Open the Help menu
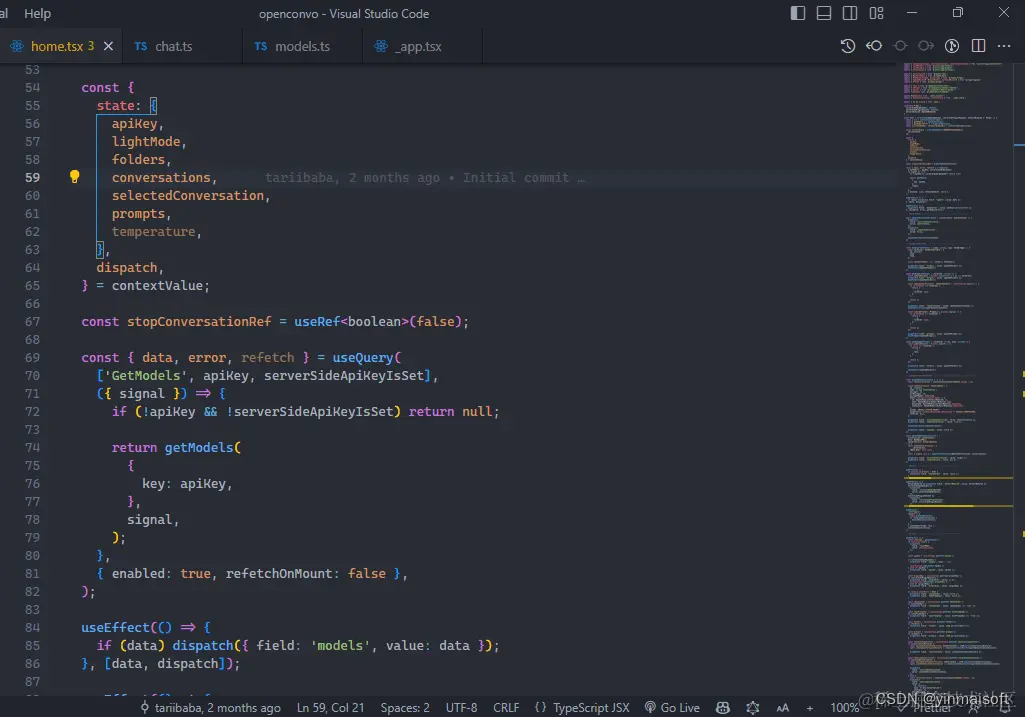The image size is (1025, 717). point(37,13)
